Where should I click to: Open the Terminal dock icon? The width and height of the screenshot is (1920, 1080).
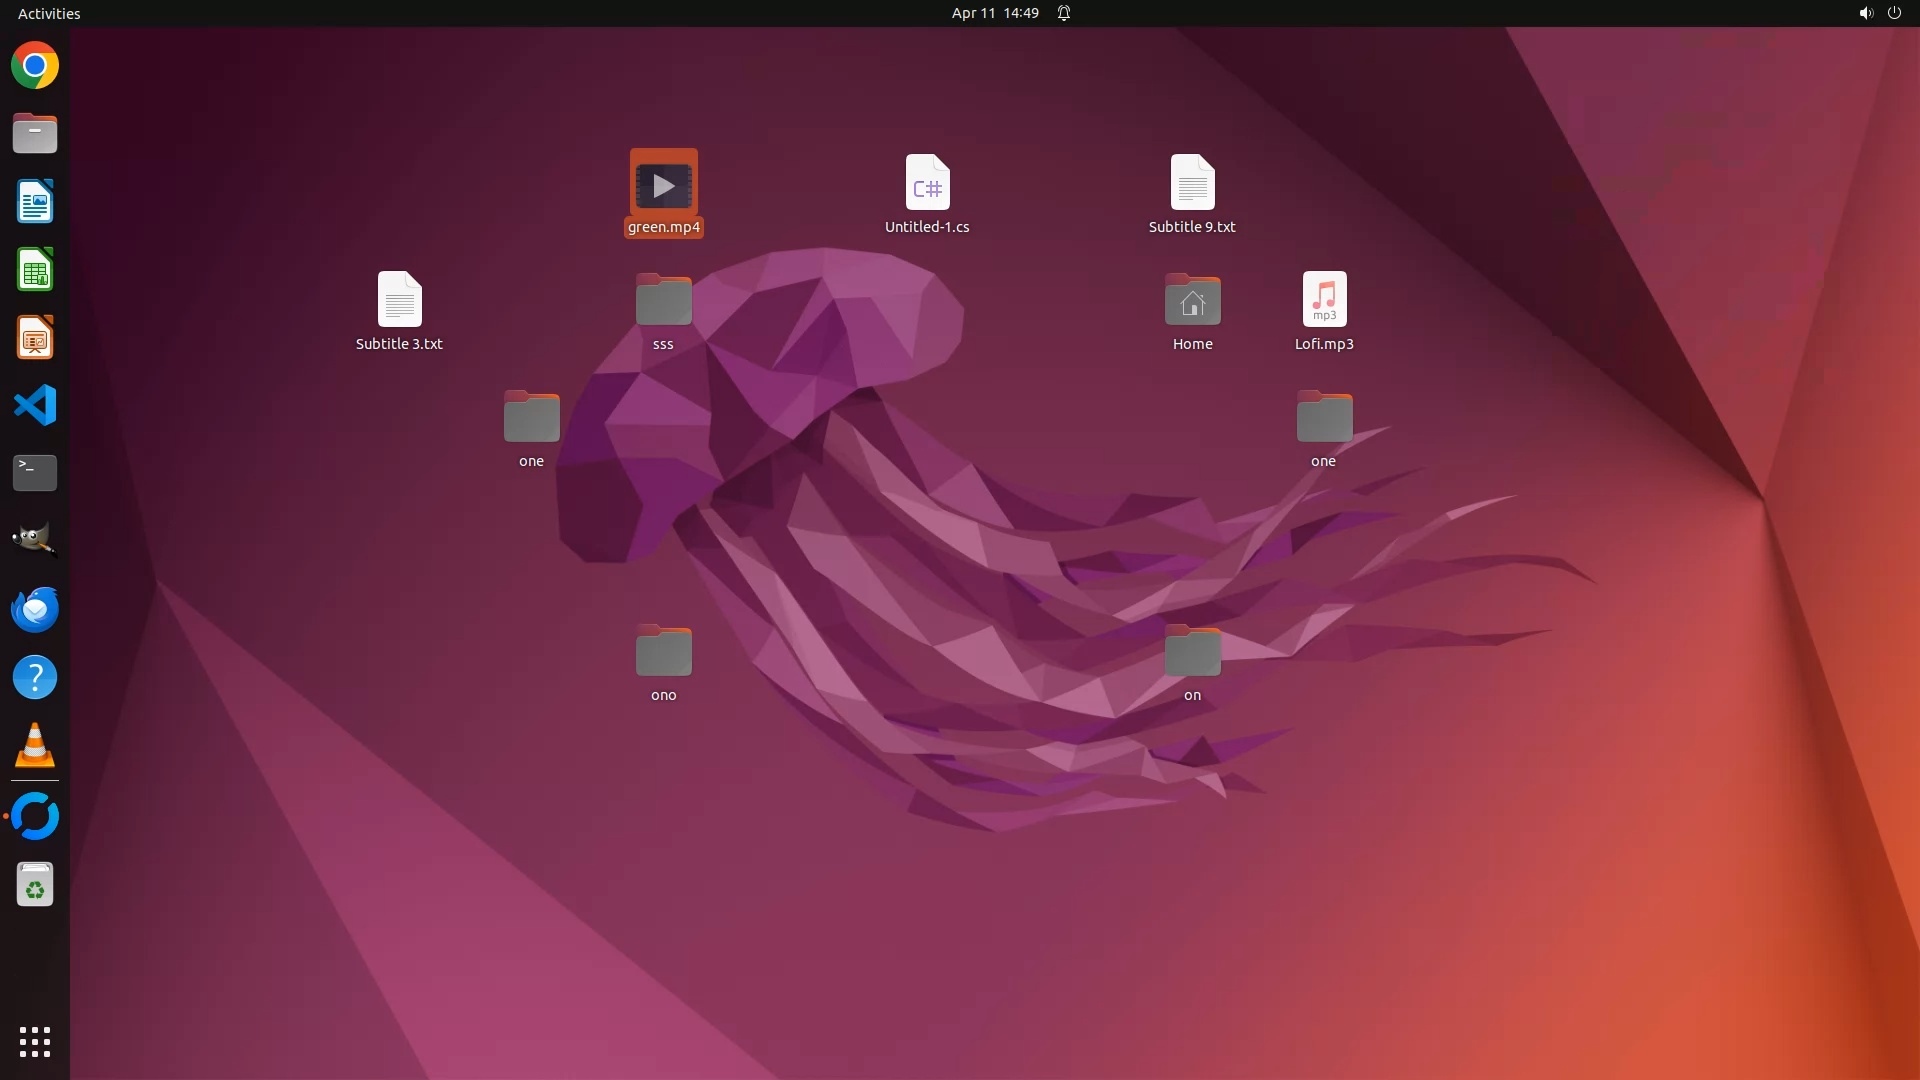point(35,473)
